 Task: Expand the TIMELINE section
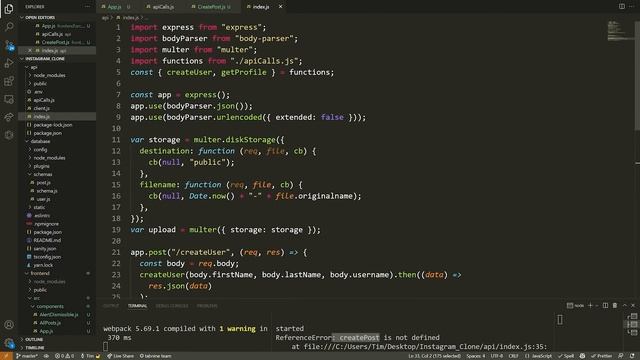[57, 348]
